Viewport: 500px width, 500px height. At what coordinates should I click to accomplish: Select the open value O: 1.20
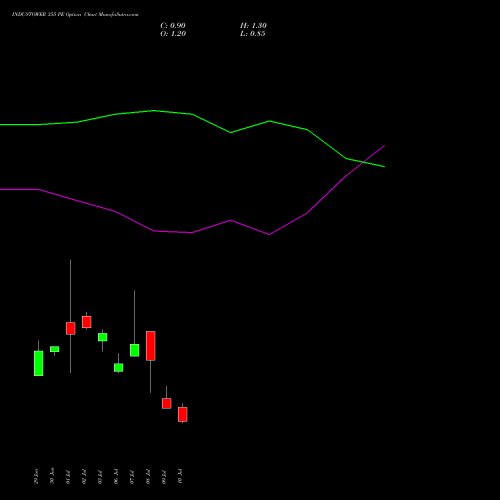click(173, 34)
